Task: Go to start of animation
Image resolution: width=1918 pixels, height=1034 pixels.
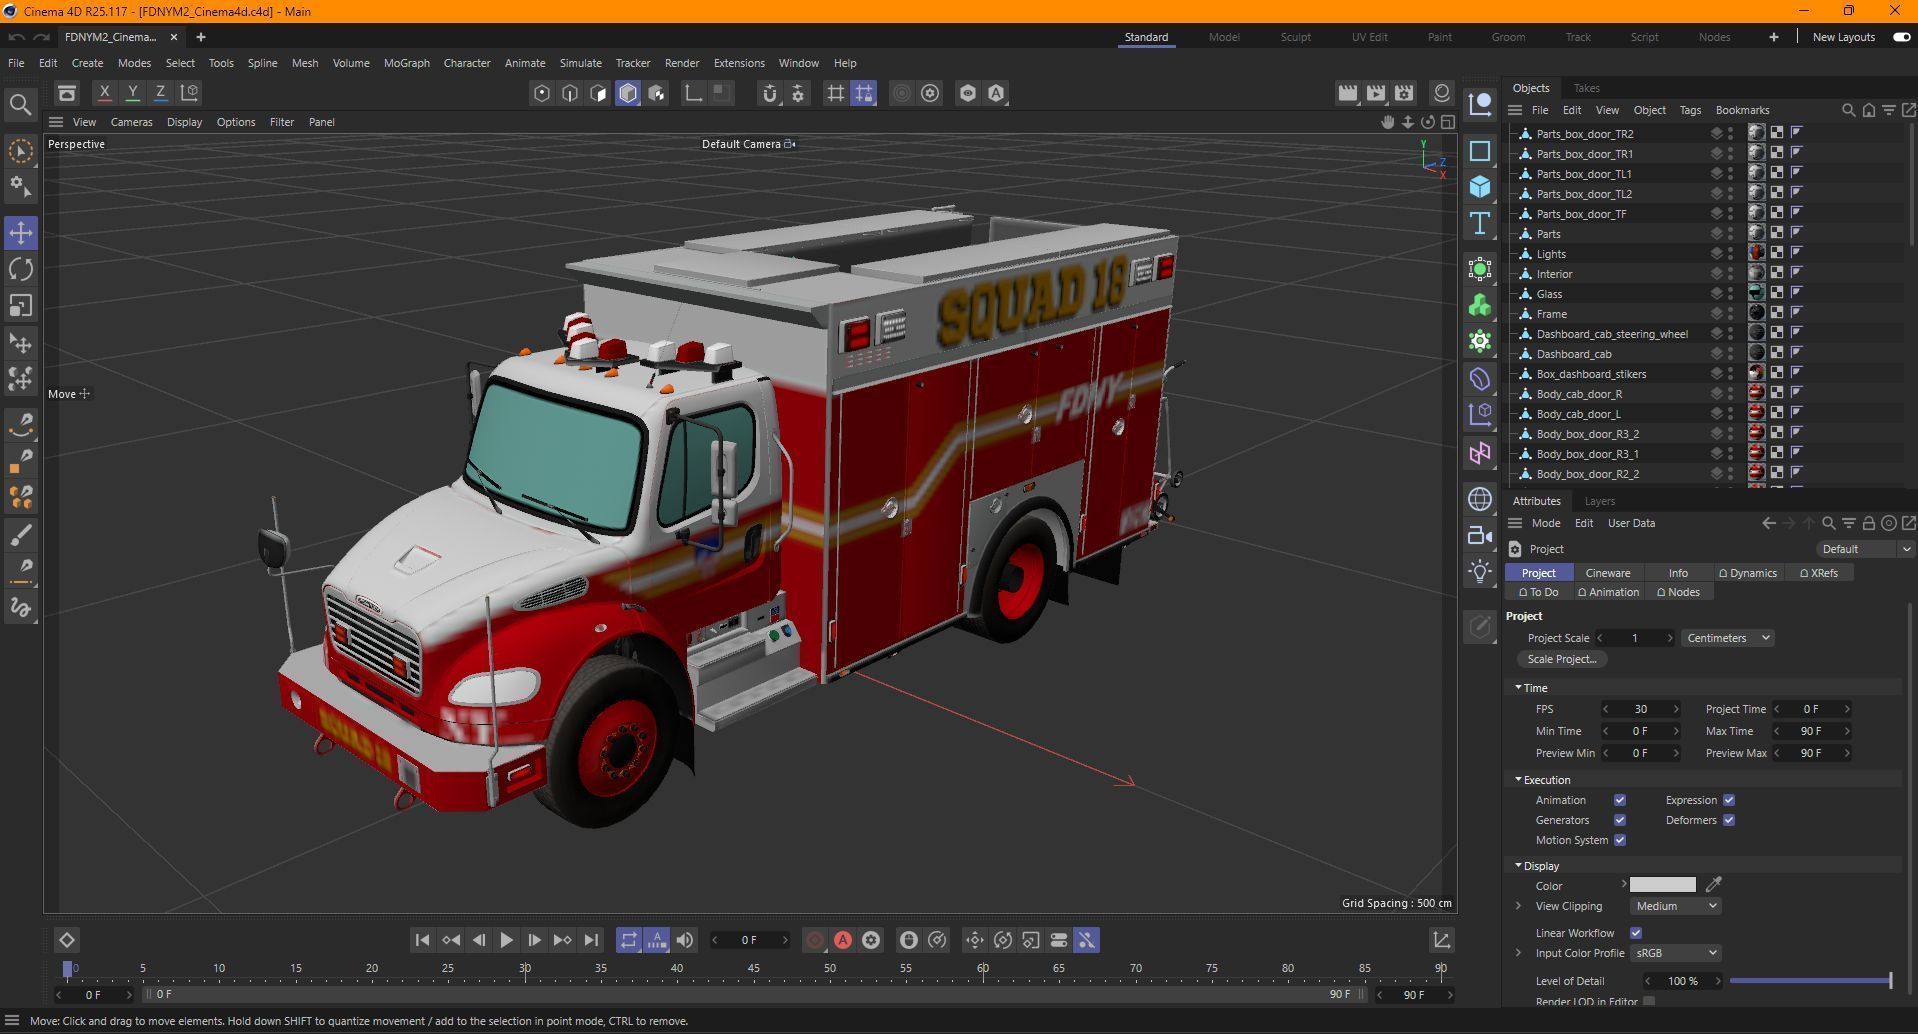Action: (x=422, y=940)
